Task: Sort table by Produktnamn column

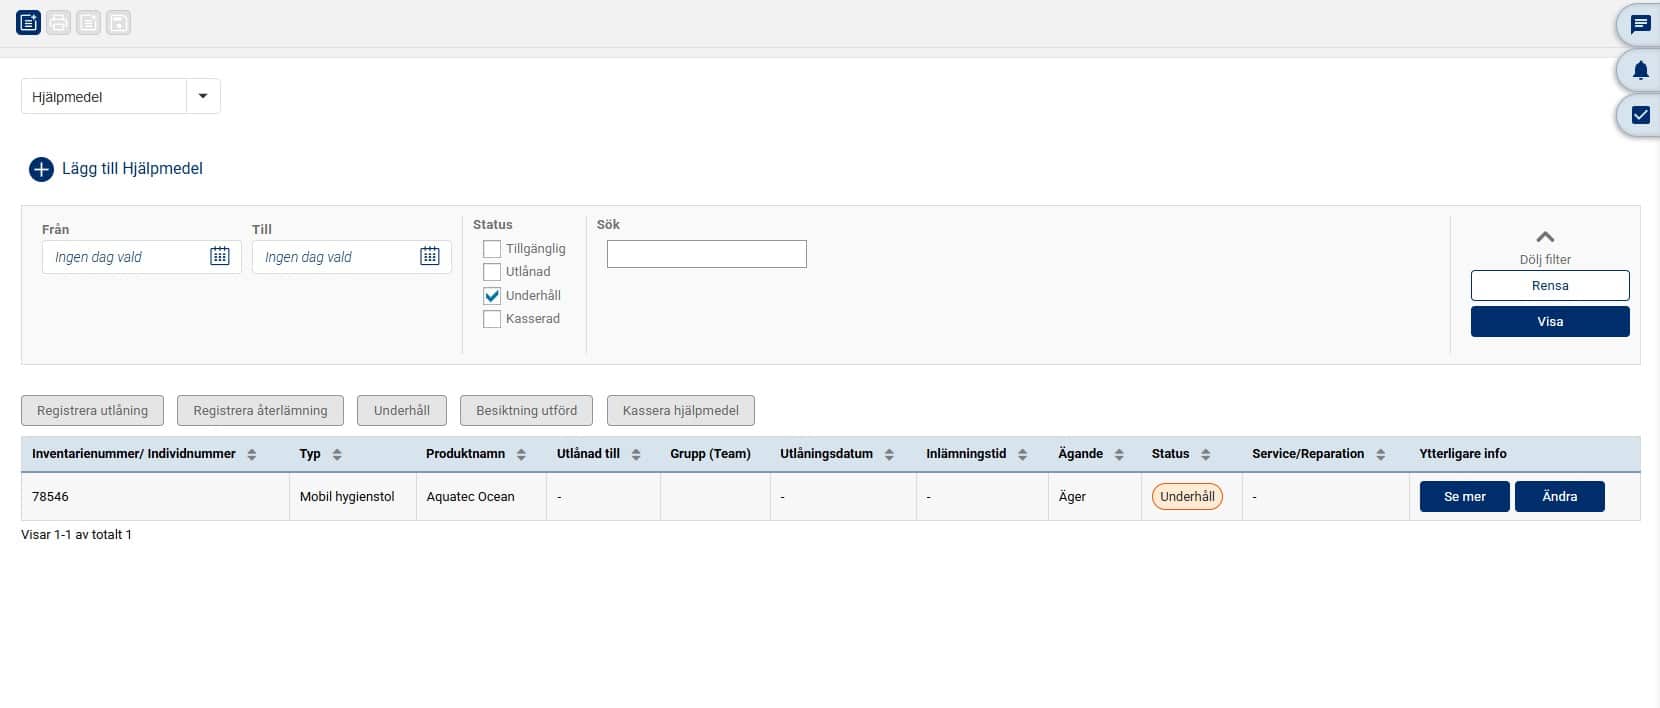Action: (x=521, y=454)
